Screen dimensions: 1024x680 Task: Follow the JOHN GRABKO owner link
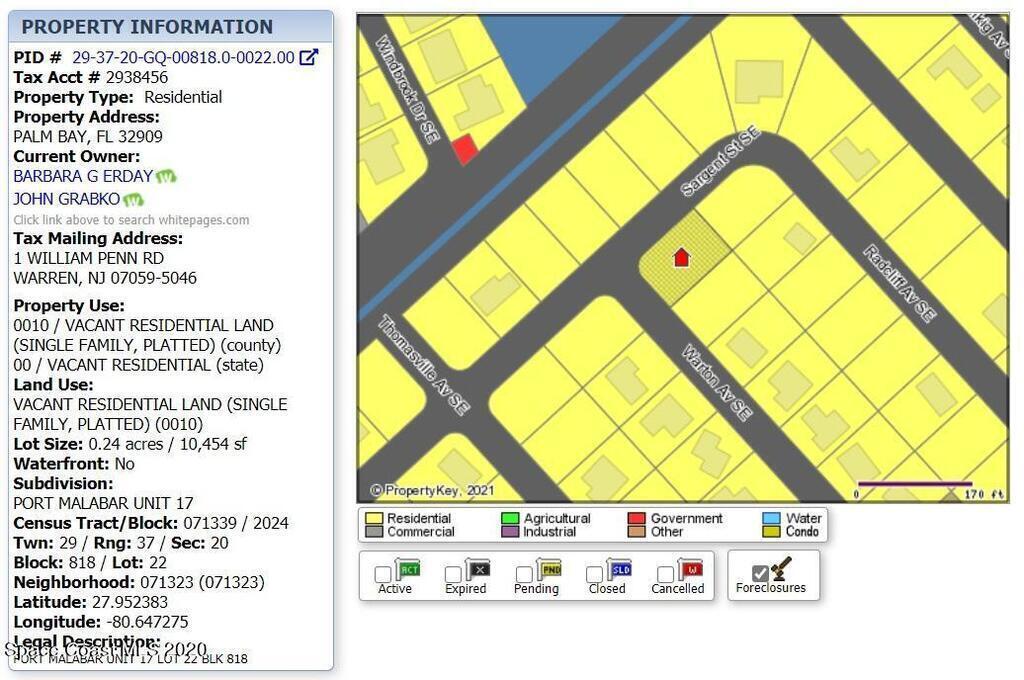(x=66, y=199)
